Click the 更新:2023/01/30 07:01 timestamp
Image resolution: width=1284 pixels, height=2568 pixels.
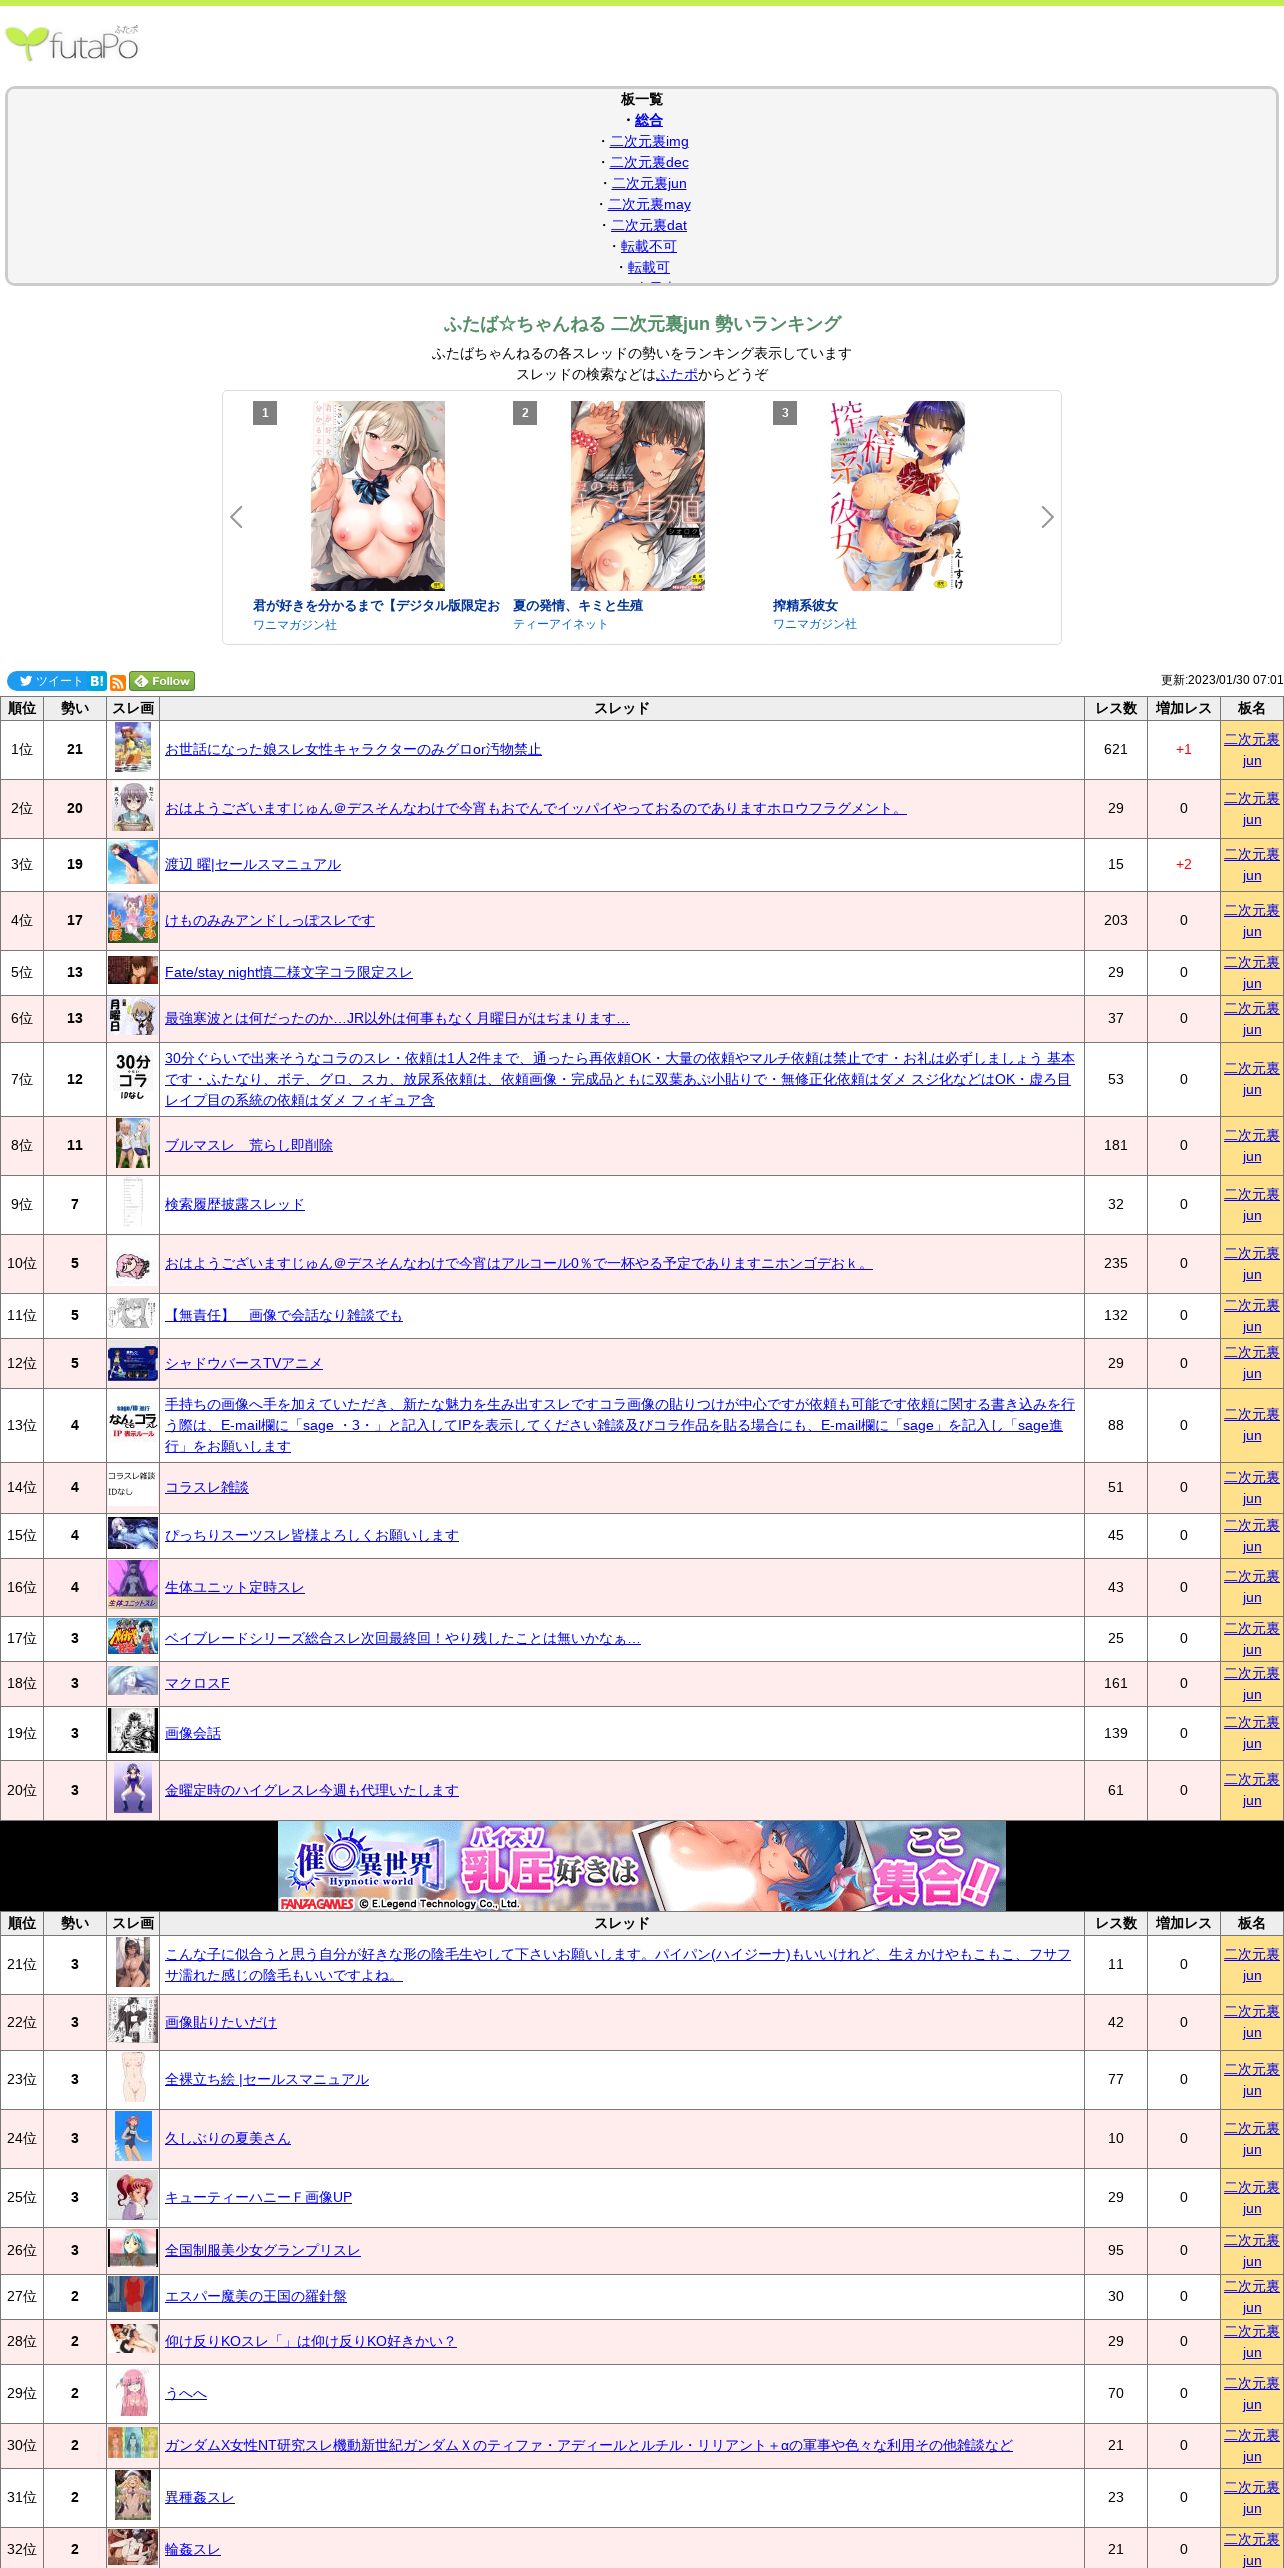click(1222, 680)
